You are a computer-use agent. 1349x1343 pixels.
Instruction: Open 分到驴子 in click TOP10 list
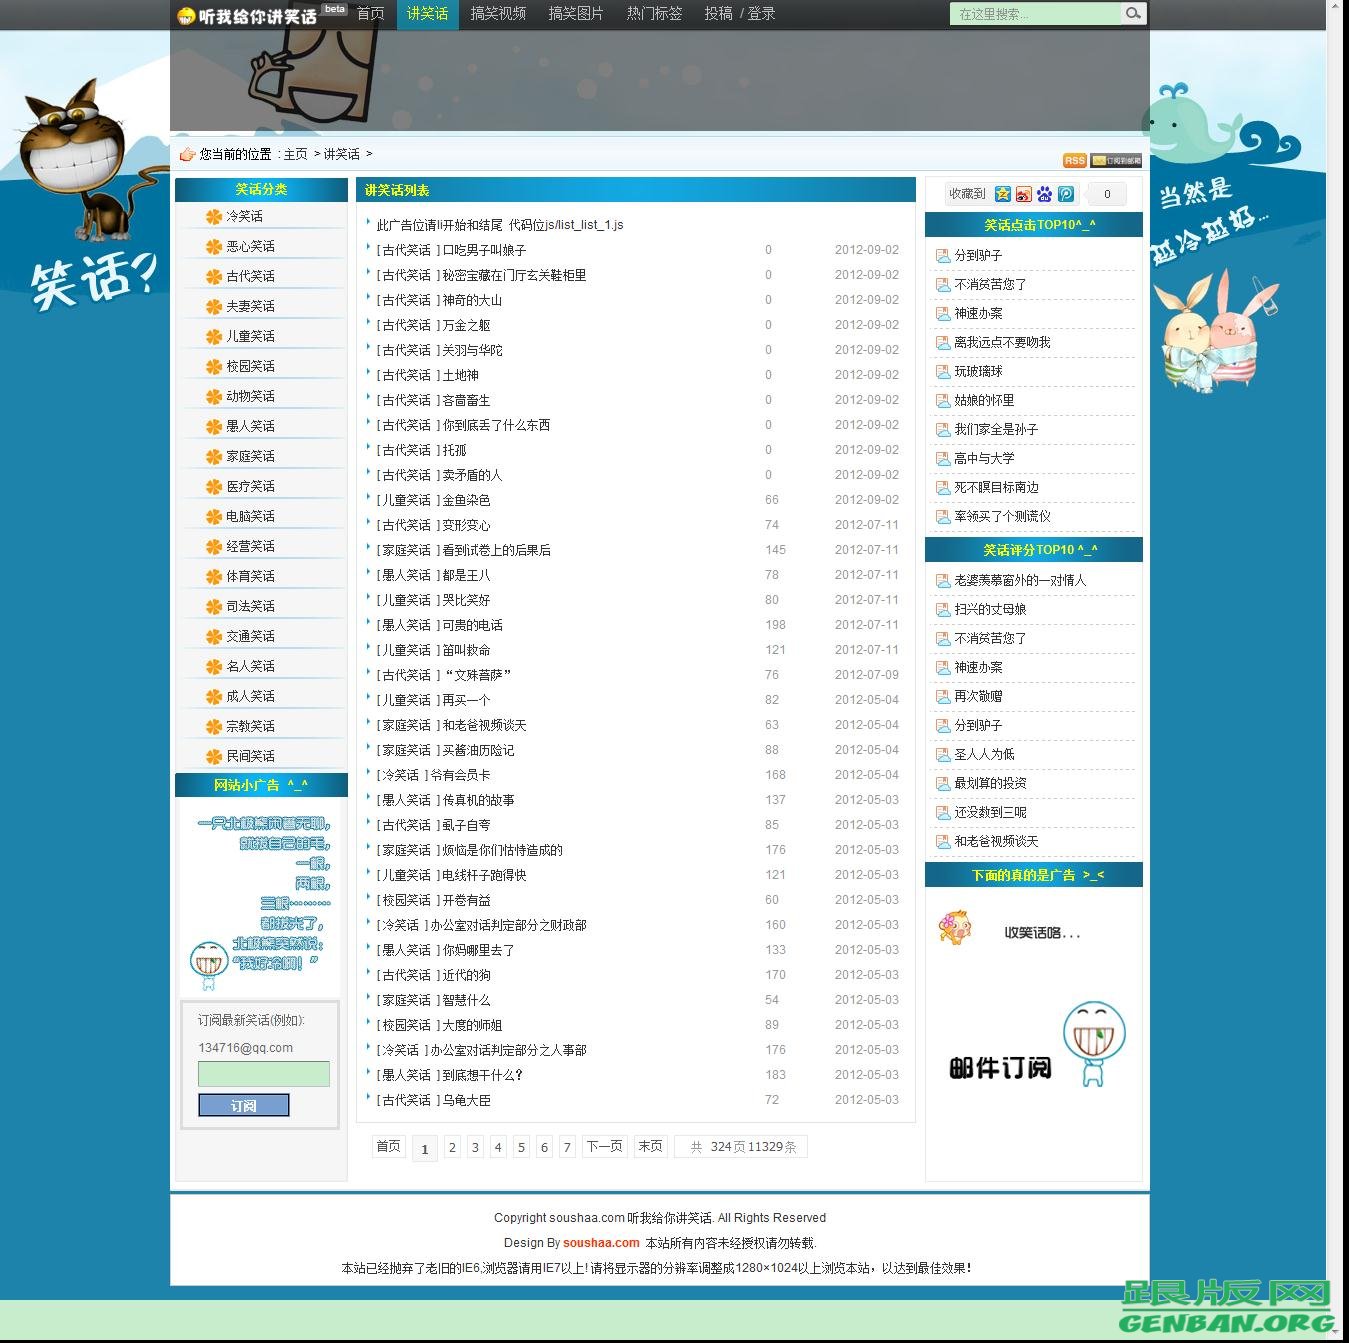click(x=978, y=255)
